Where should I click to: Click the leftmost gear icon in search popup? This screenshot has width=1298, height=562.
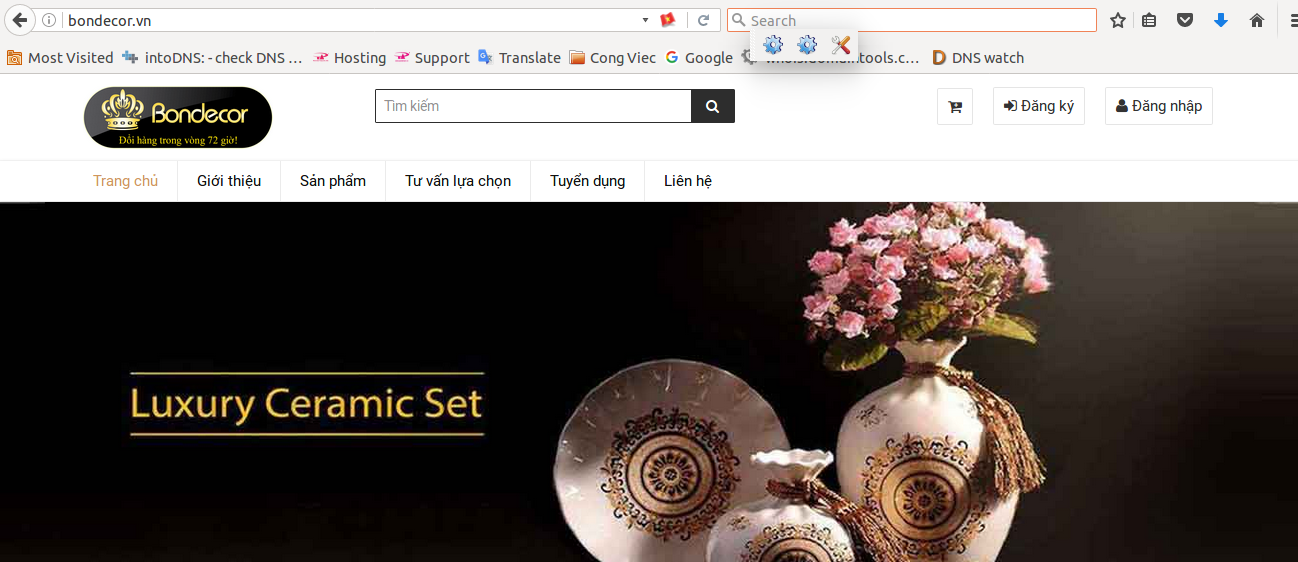coord(773,44)
